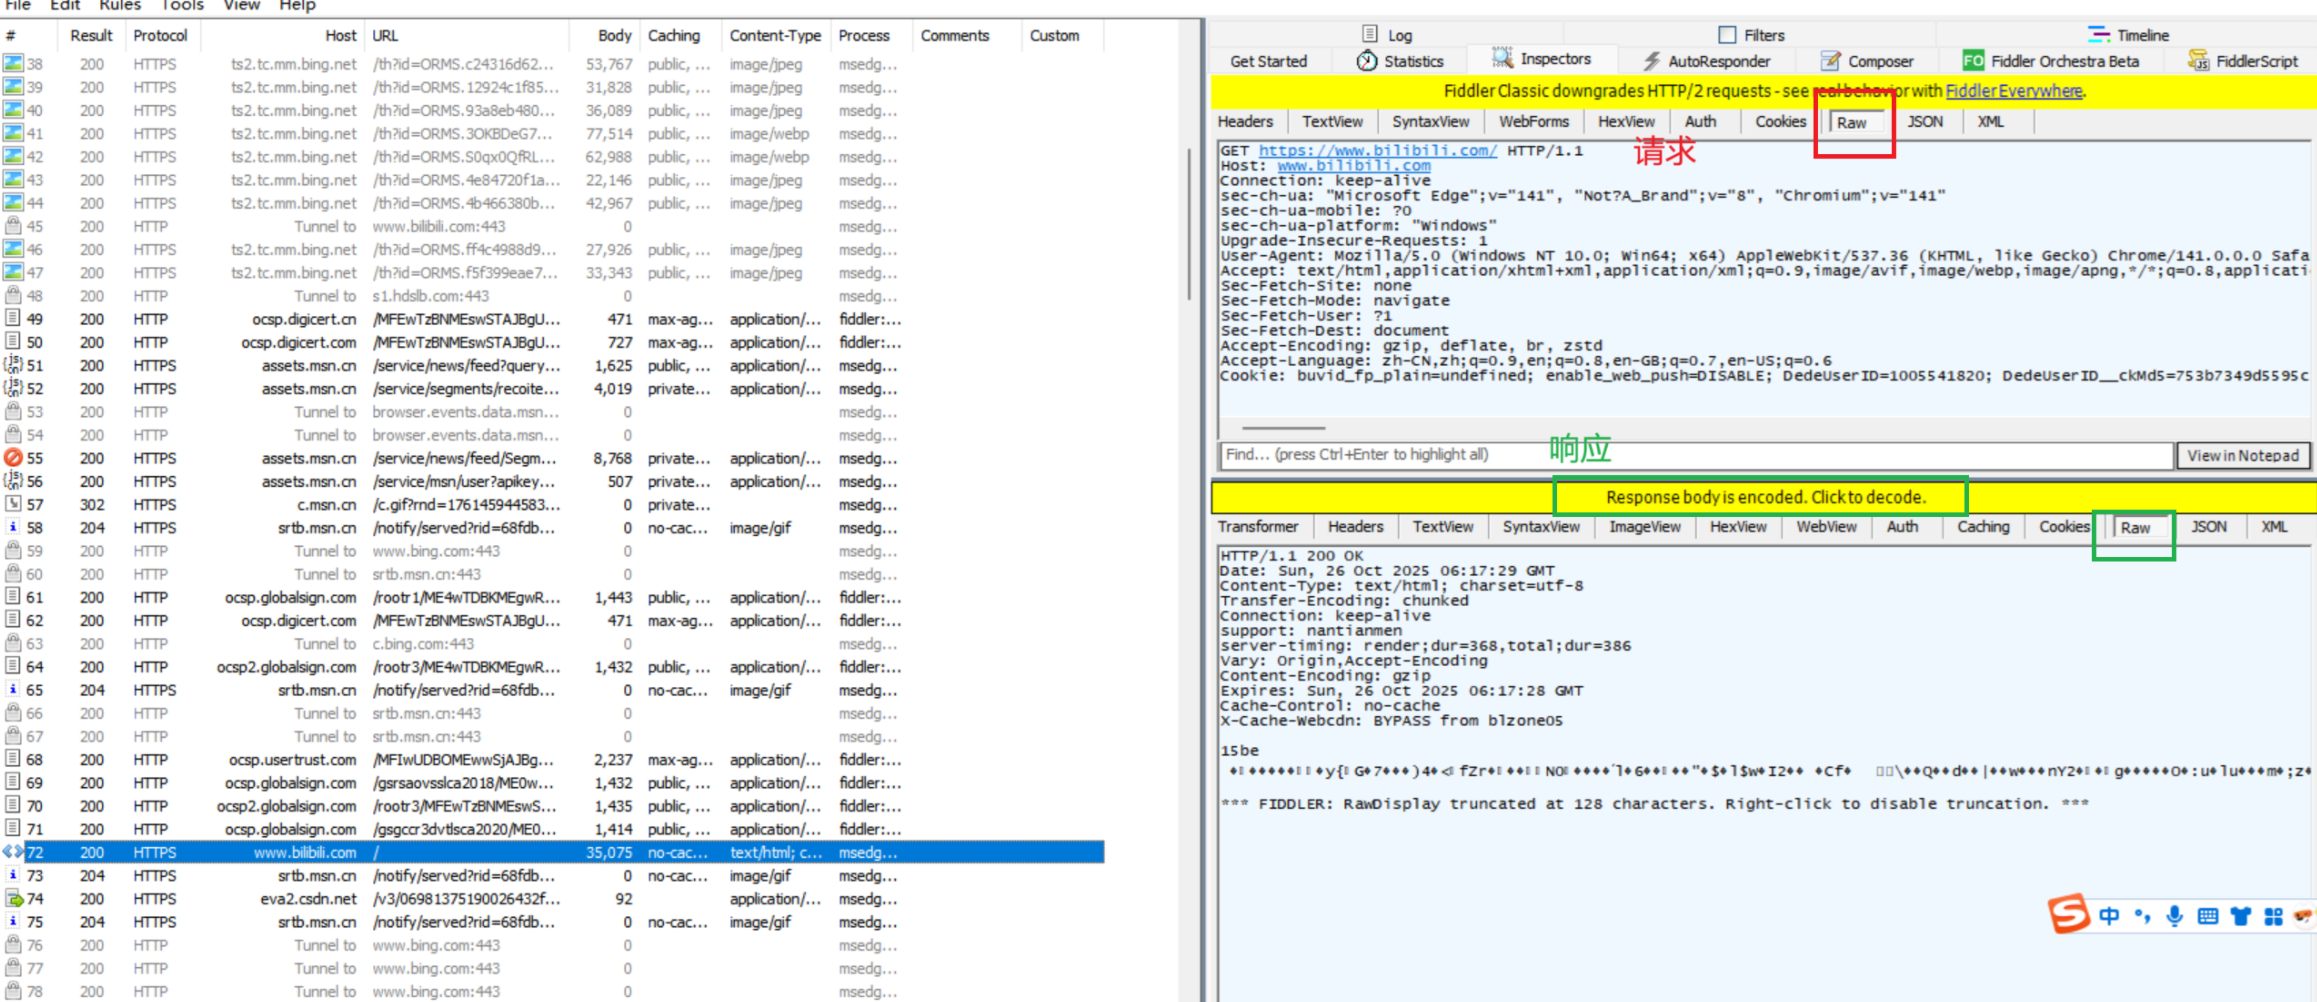This screenshot has width=2317, height=1002.
Task: Open Sogou toolbox grid icon
Action: tap(2273, 916)
